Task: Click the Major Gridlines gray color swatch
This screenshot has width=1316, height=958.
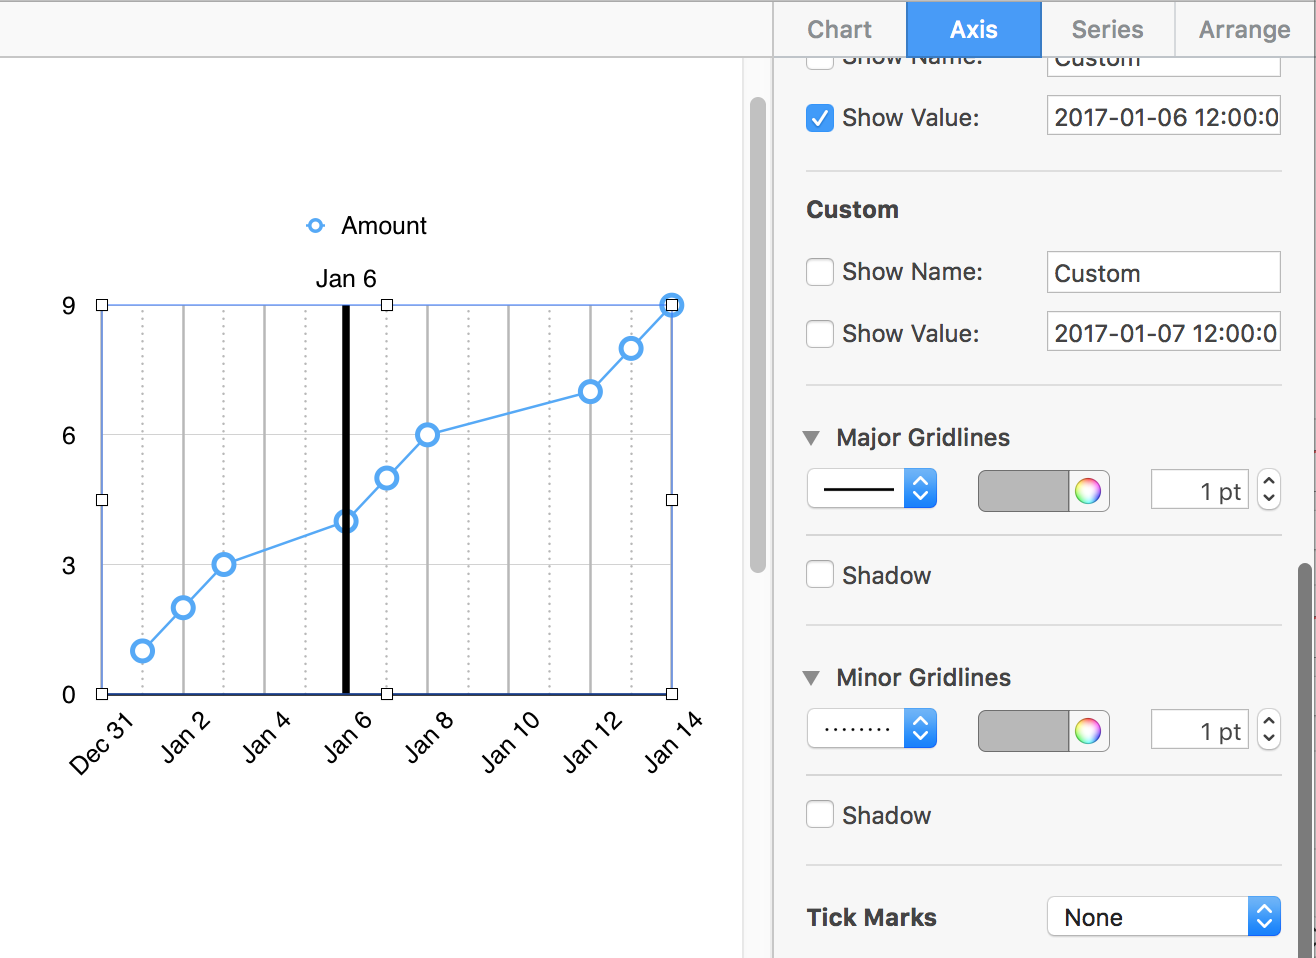Action: (x=1023, y=491)
